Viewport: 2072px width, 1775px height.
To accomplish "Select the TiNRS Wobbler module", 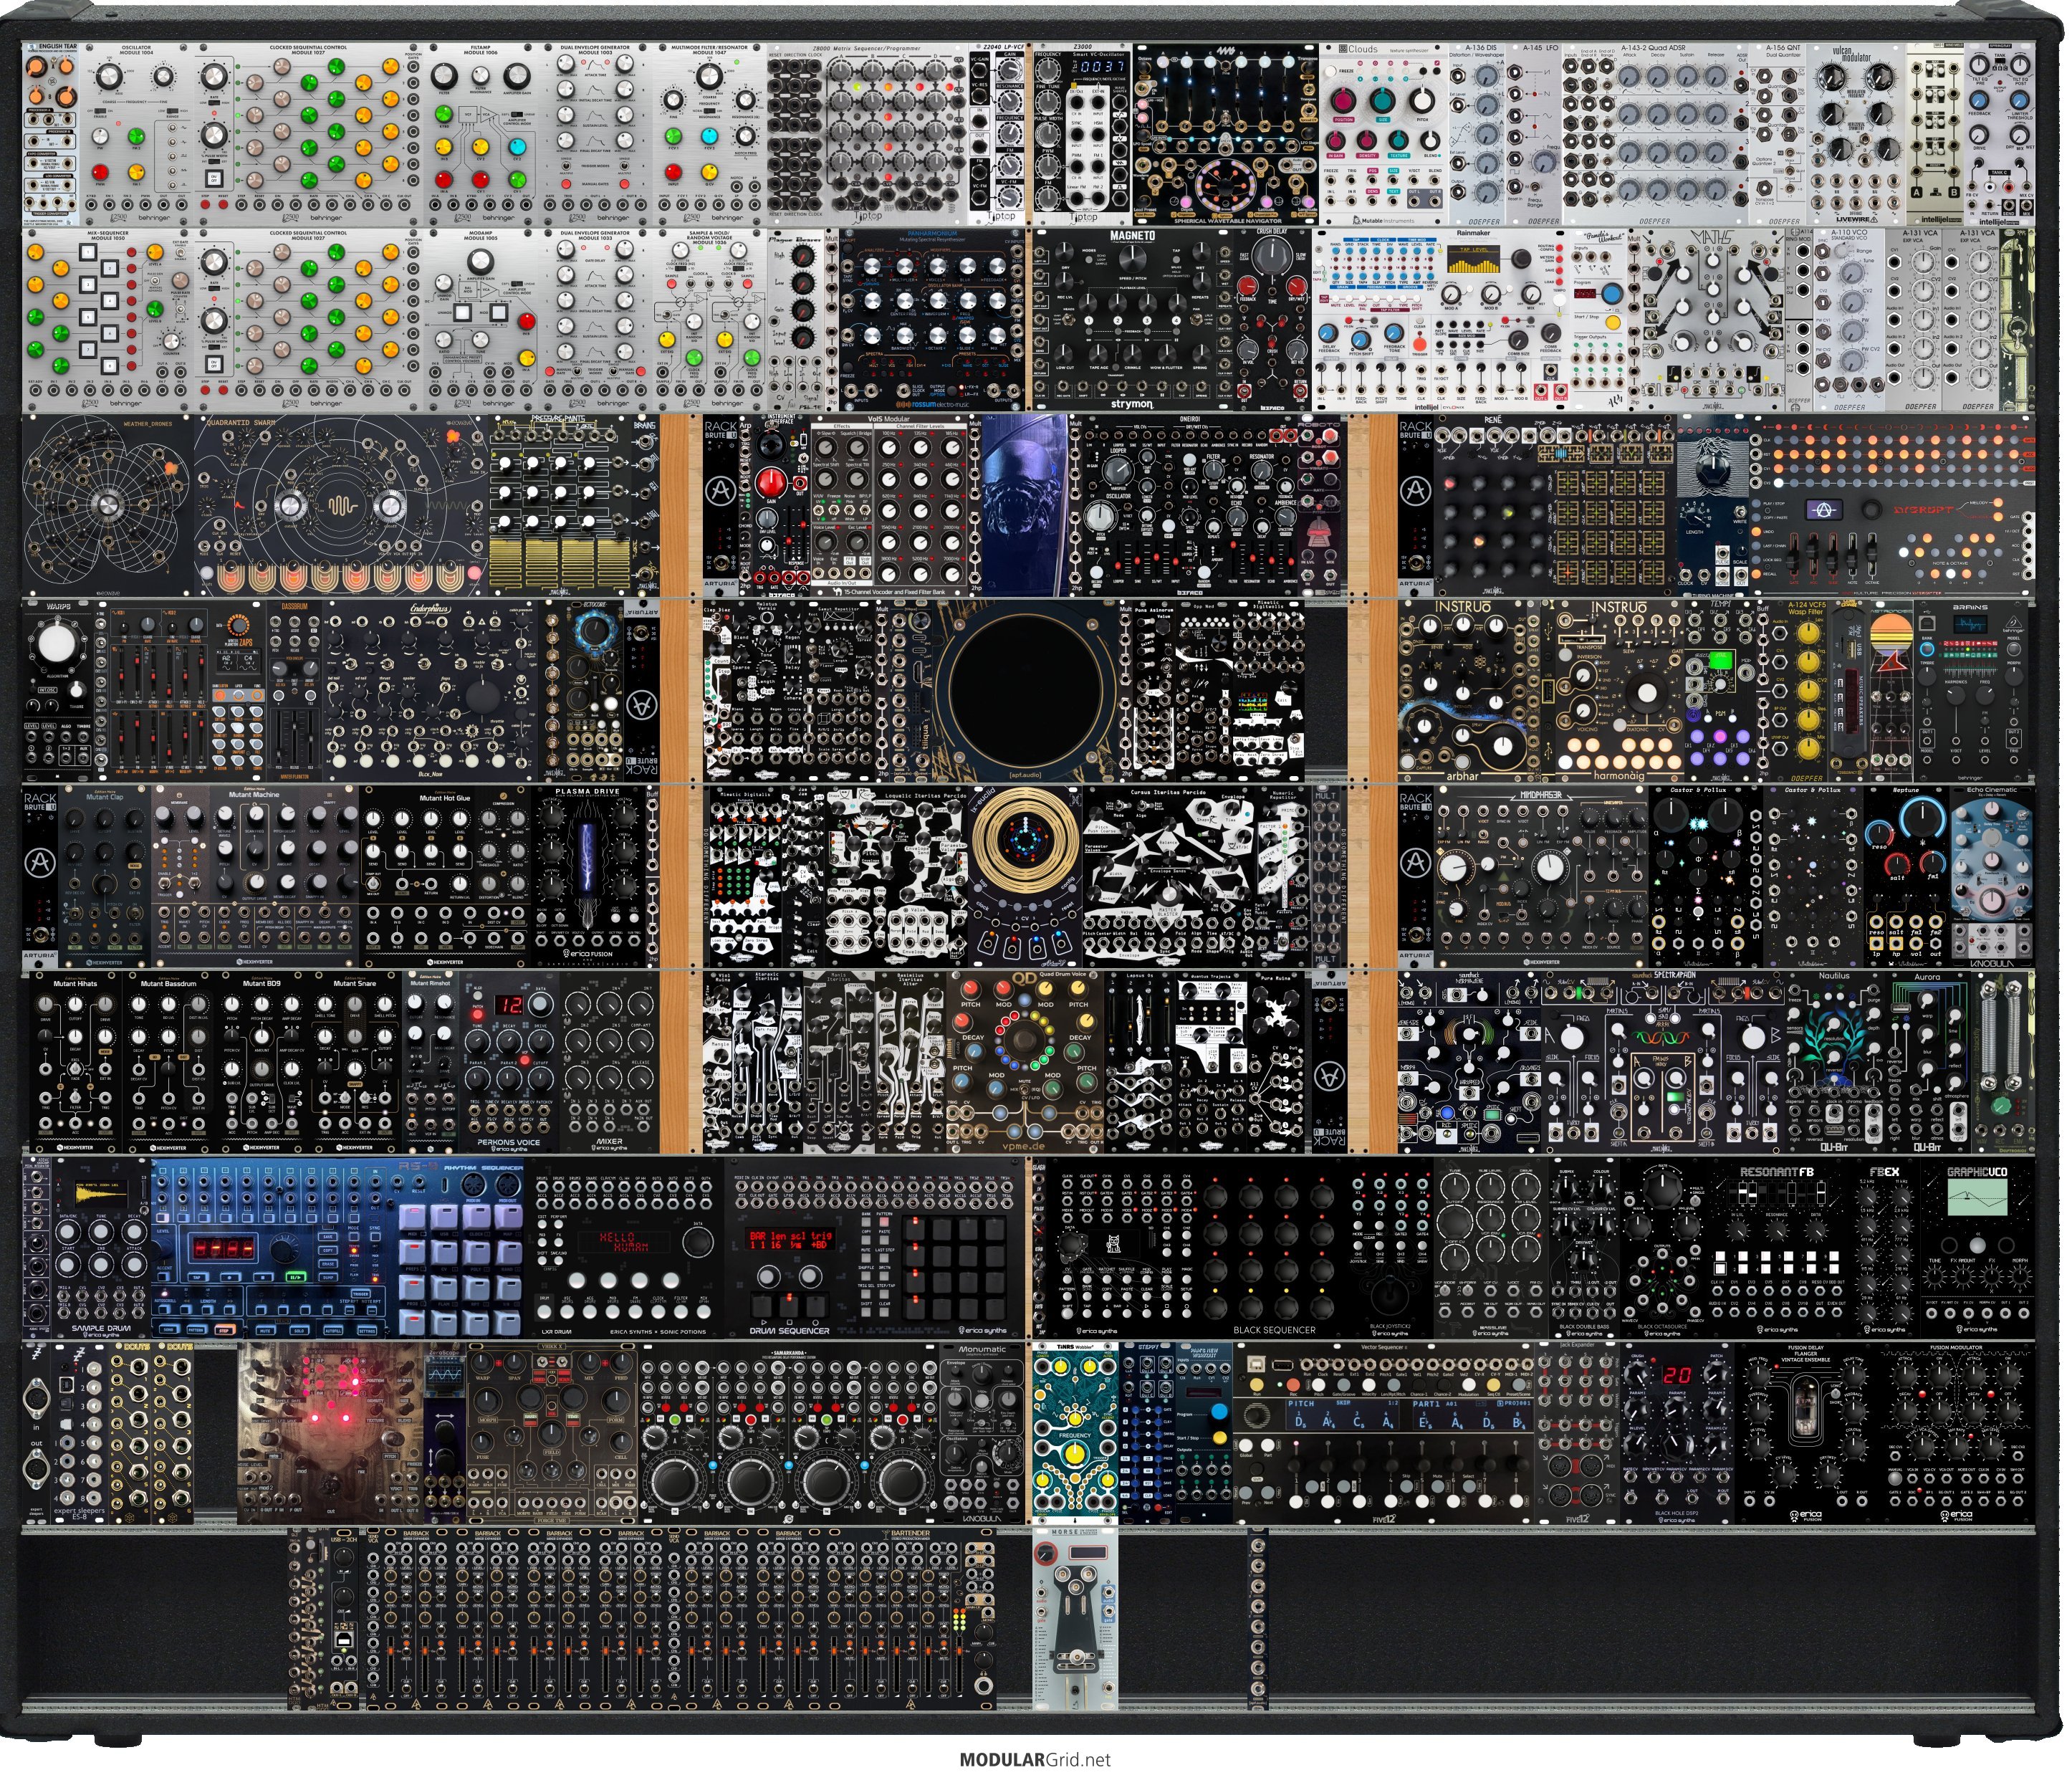I will point(1076,1434).
